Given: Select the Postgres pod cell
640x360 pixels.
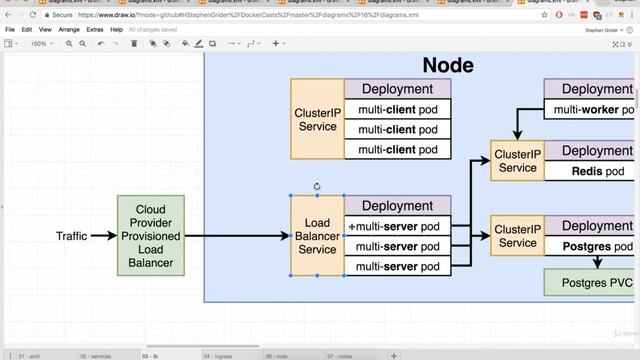Looking at the screenshot, I should [x=590, y=246].
